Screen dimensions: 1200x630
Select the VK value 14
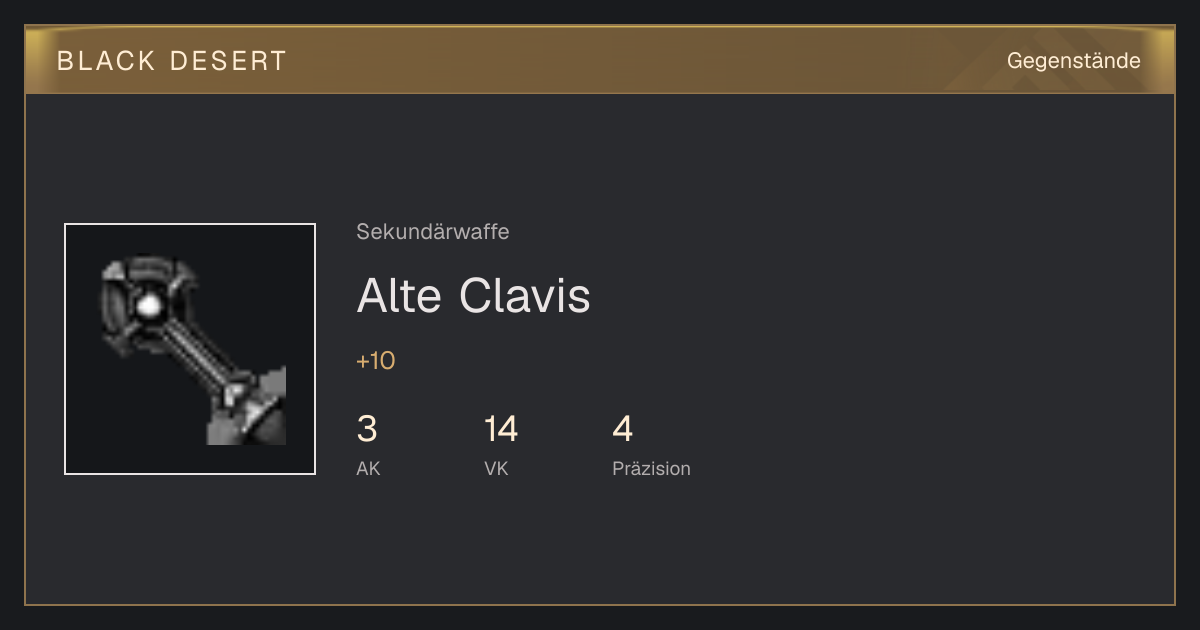[501, 429]
